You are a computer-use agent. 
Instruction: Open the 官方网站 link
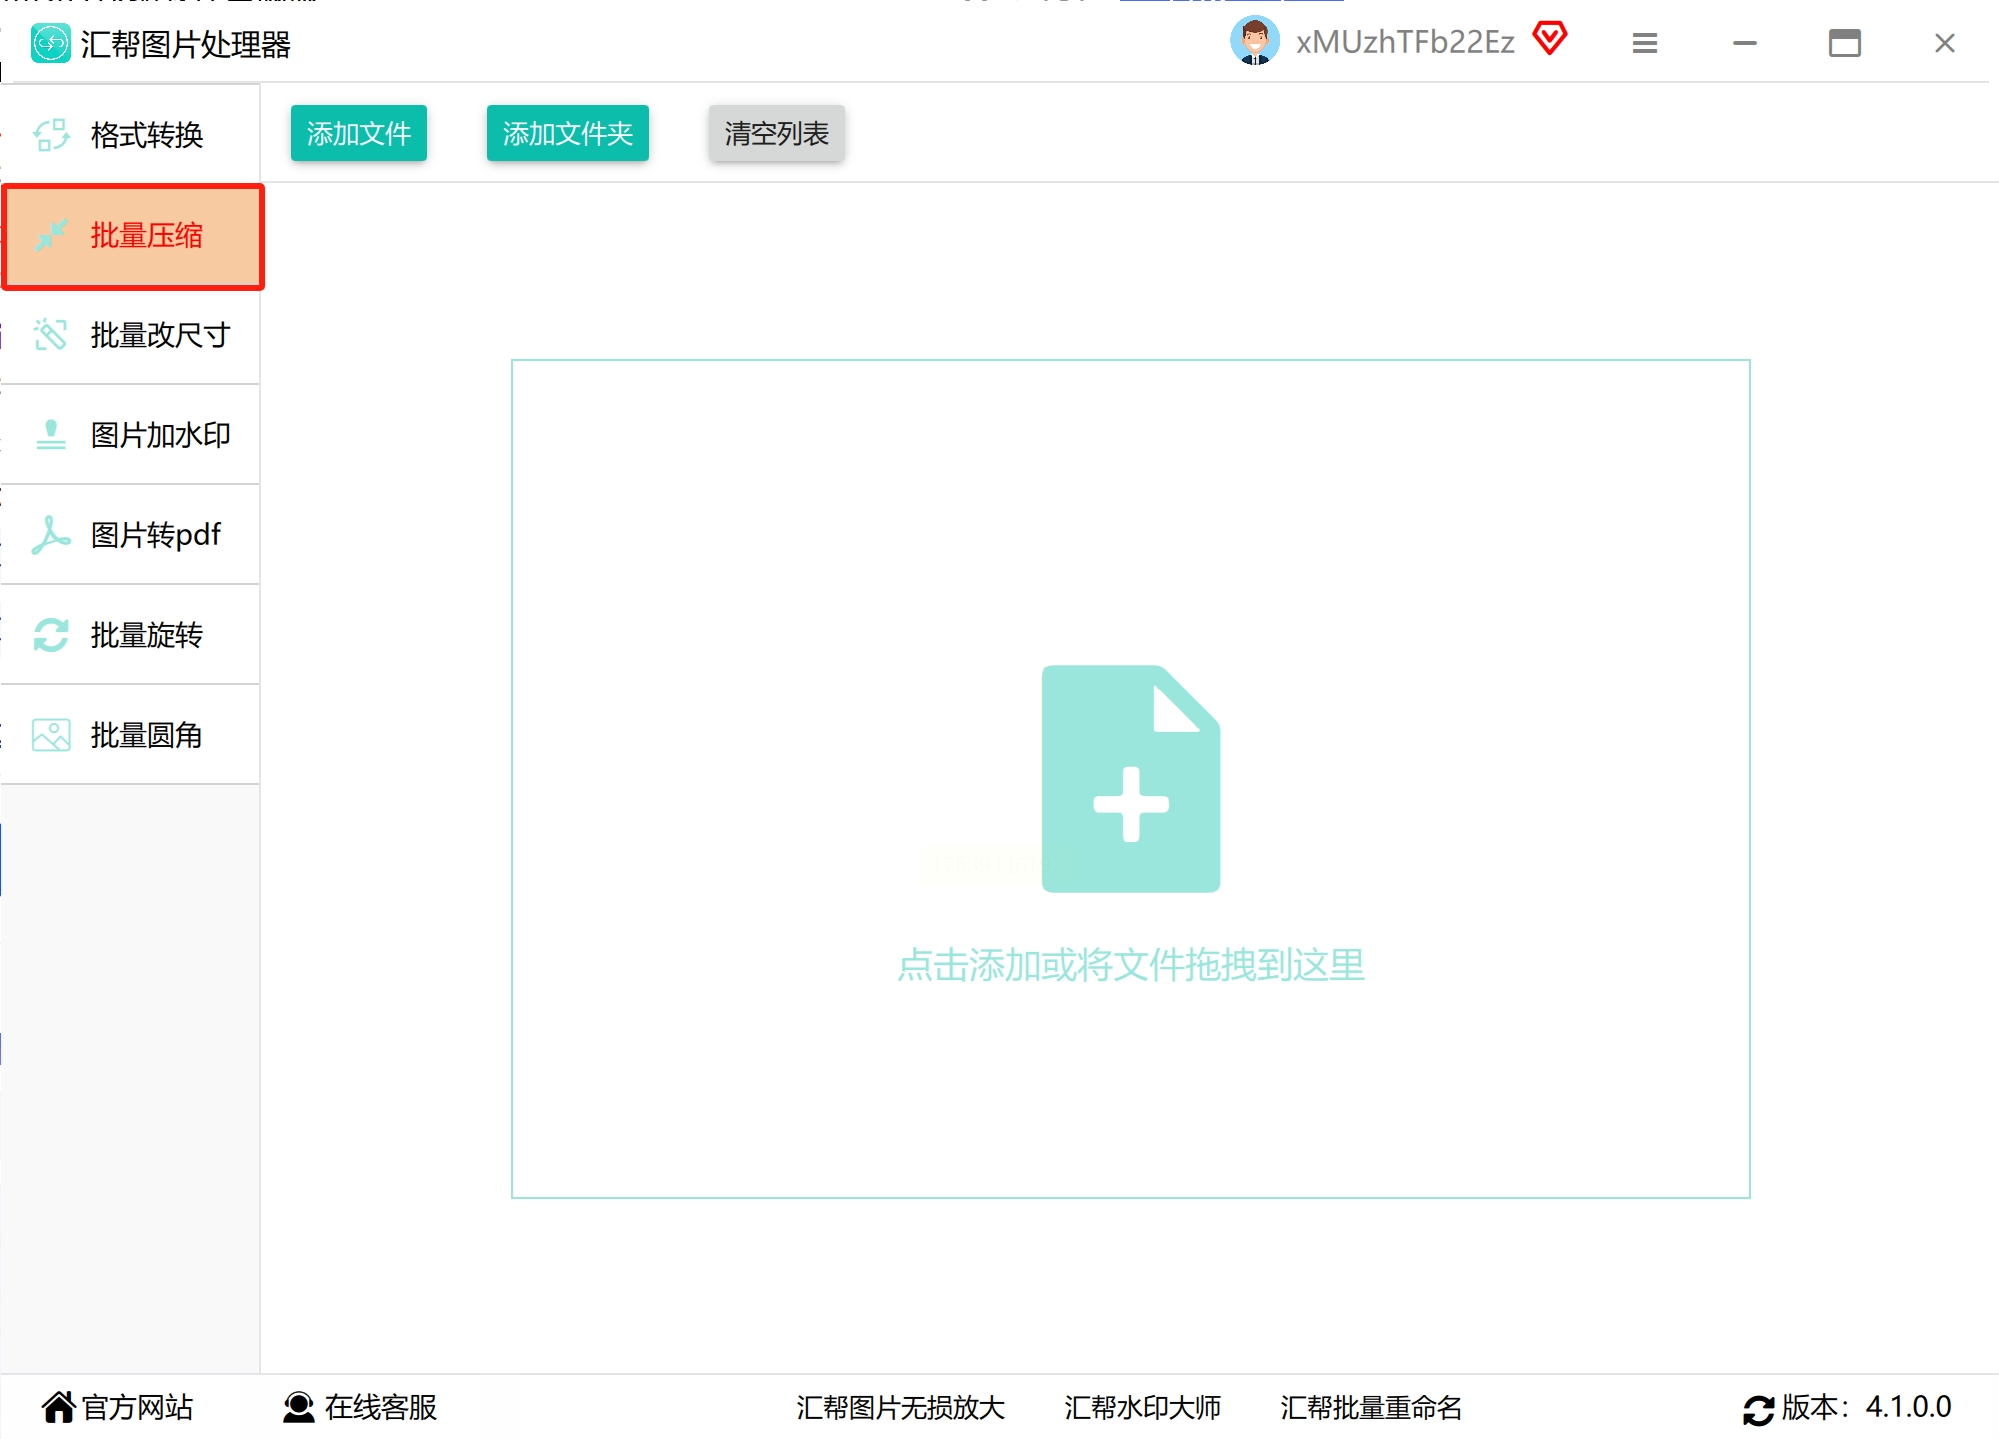[x=137, y=1407]
